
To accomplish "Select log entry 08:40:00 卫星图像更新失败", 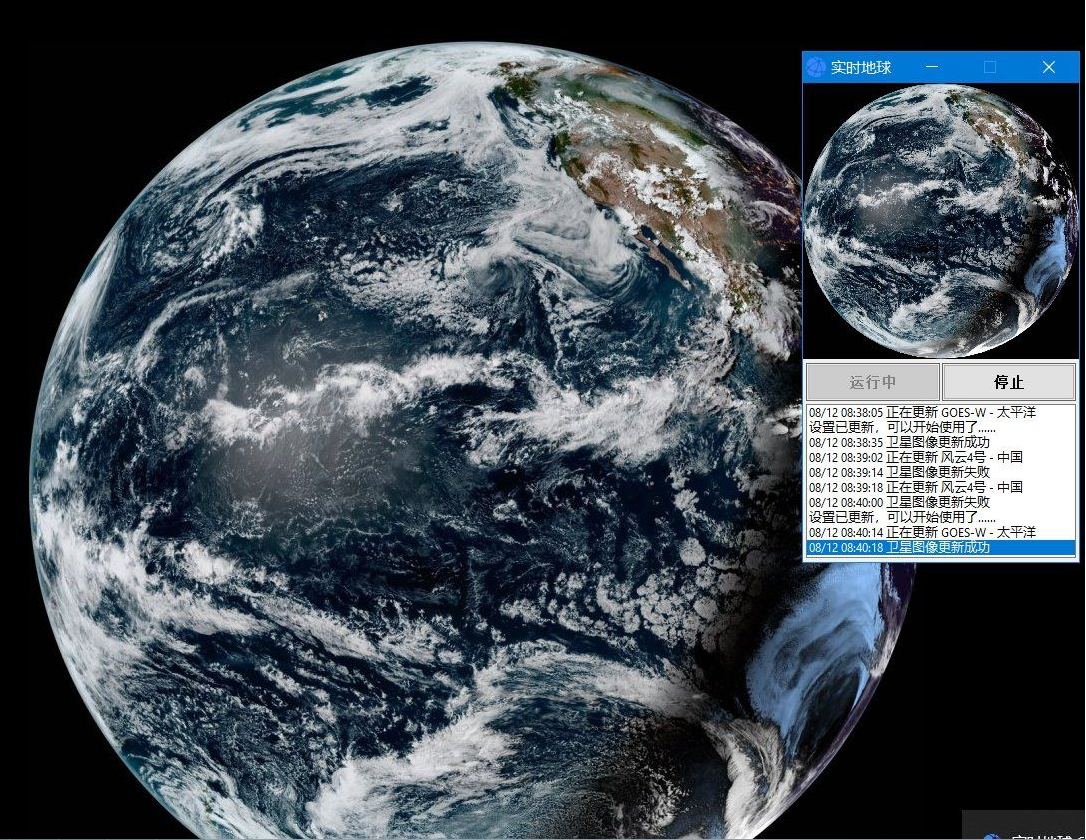I will pos(941,502).
